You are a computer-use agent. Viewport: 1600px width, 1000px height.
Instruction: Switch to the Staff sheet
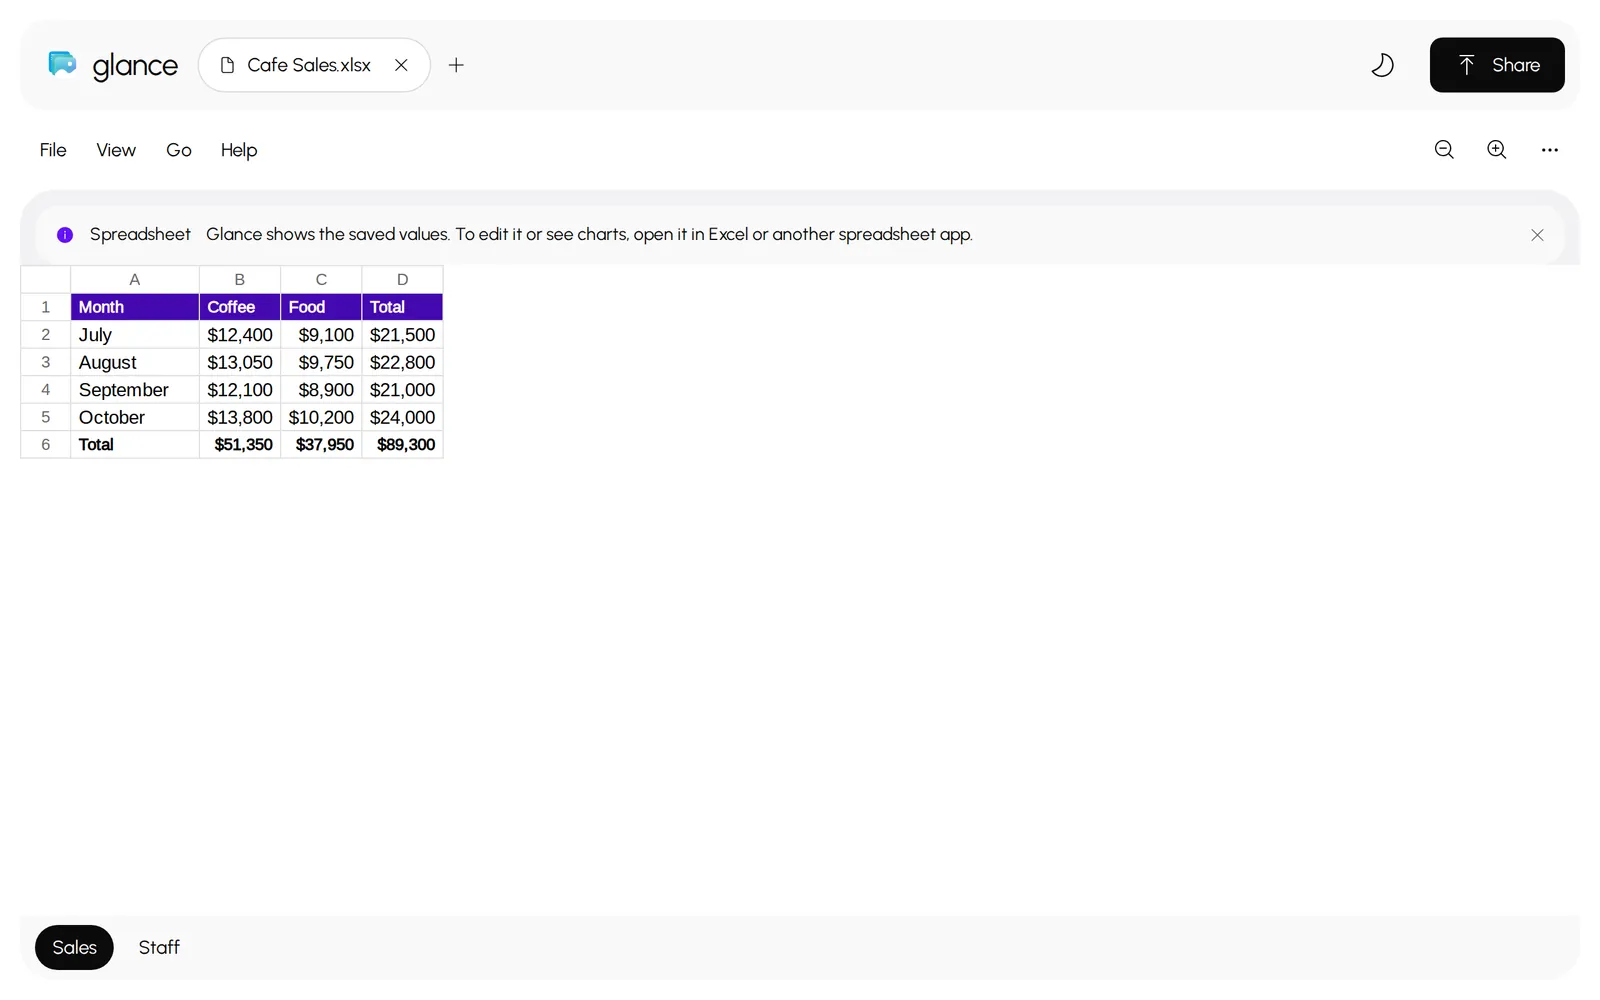[159, 947]
